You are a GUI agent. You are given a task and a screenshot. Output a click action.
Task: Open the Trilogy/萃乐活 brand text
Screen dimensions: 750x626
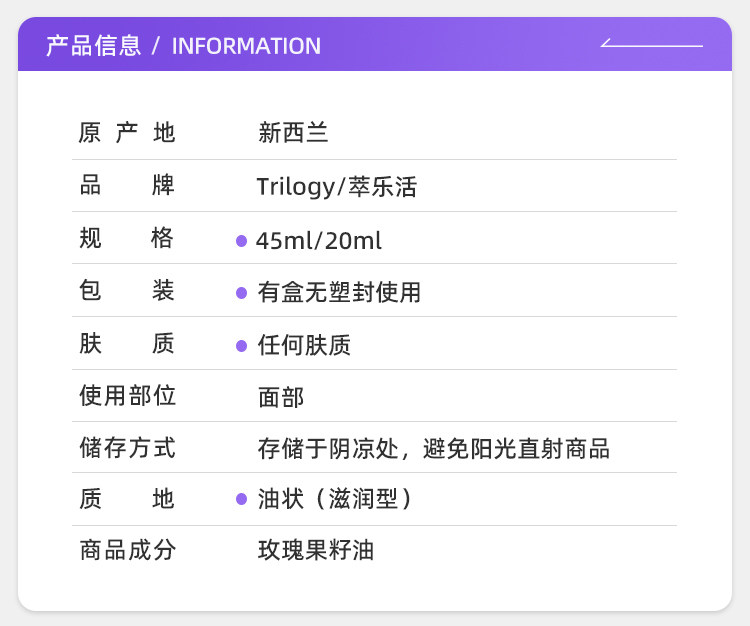pyautogui.click(x=336, y=186)
